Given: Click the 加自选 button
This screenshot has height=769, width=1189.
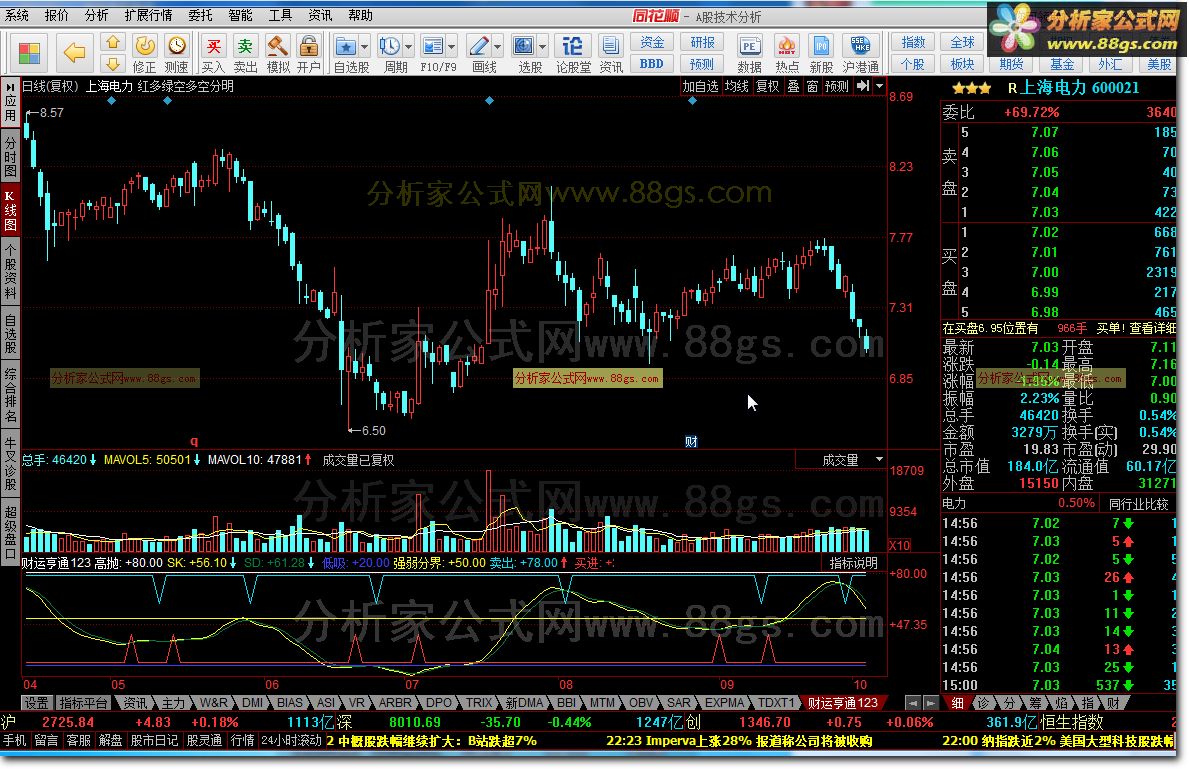Looking at the screenshot, I should (x=700, y=86).
